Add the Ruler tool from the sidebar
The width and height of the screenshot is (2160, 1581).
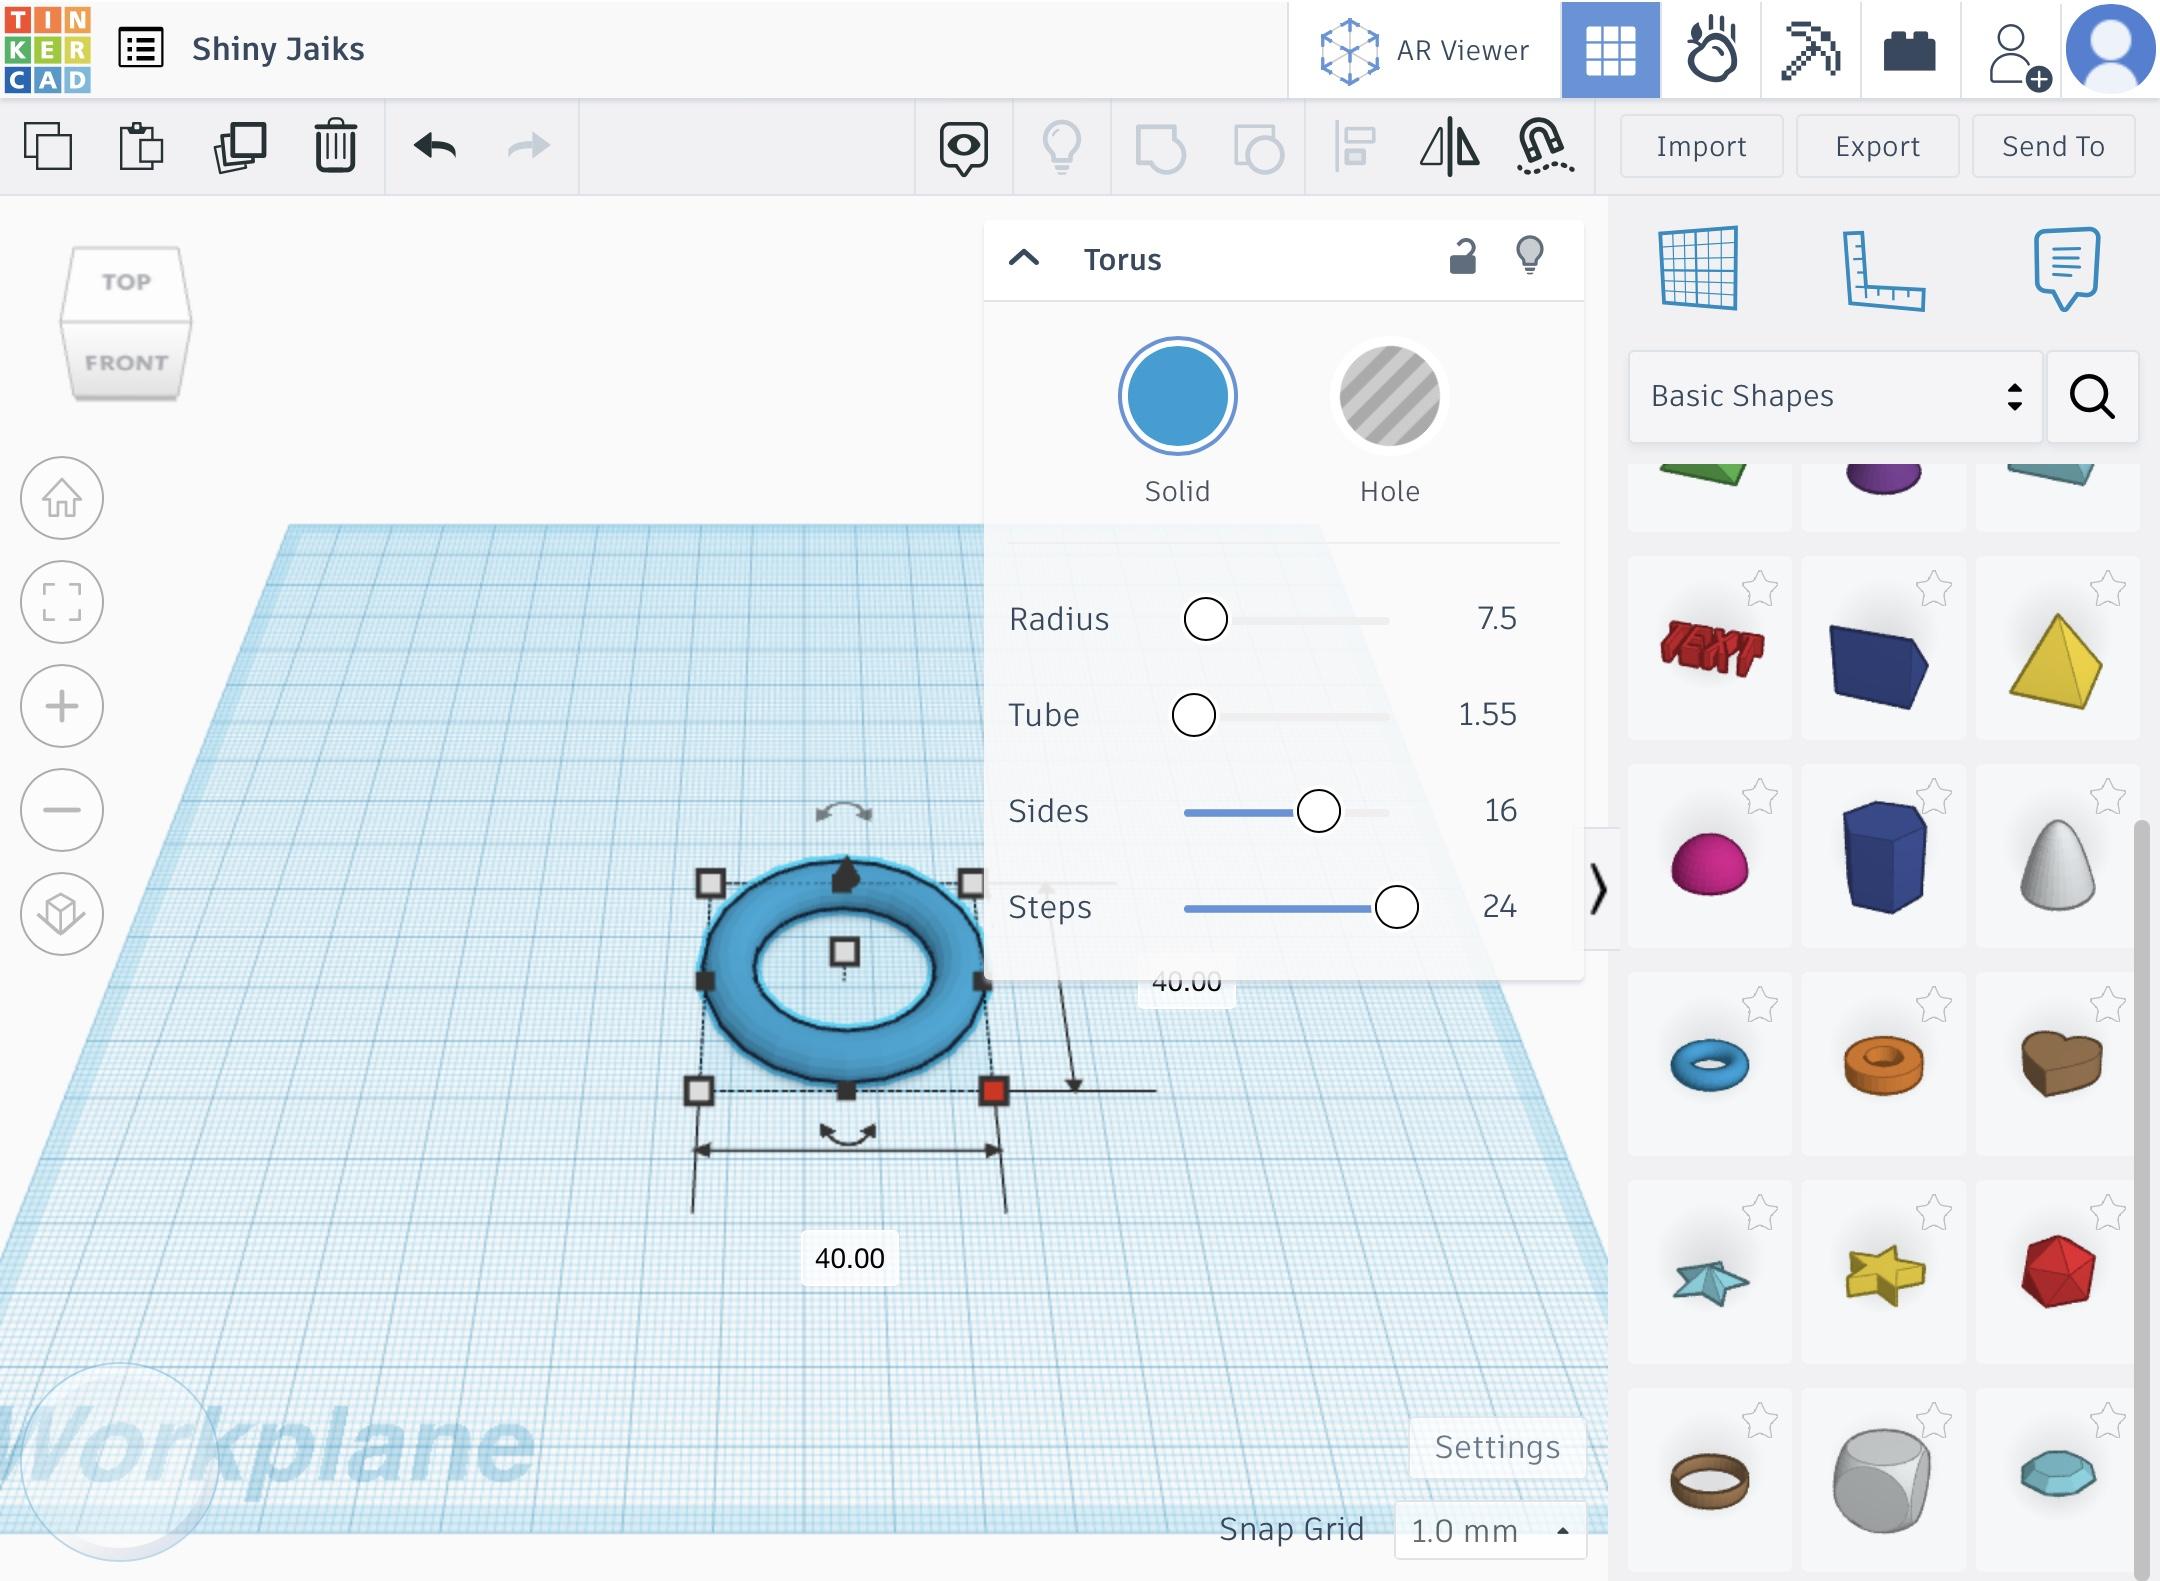pyautogui.click(x=1883, y=270)
